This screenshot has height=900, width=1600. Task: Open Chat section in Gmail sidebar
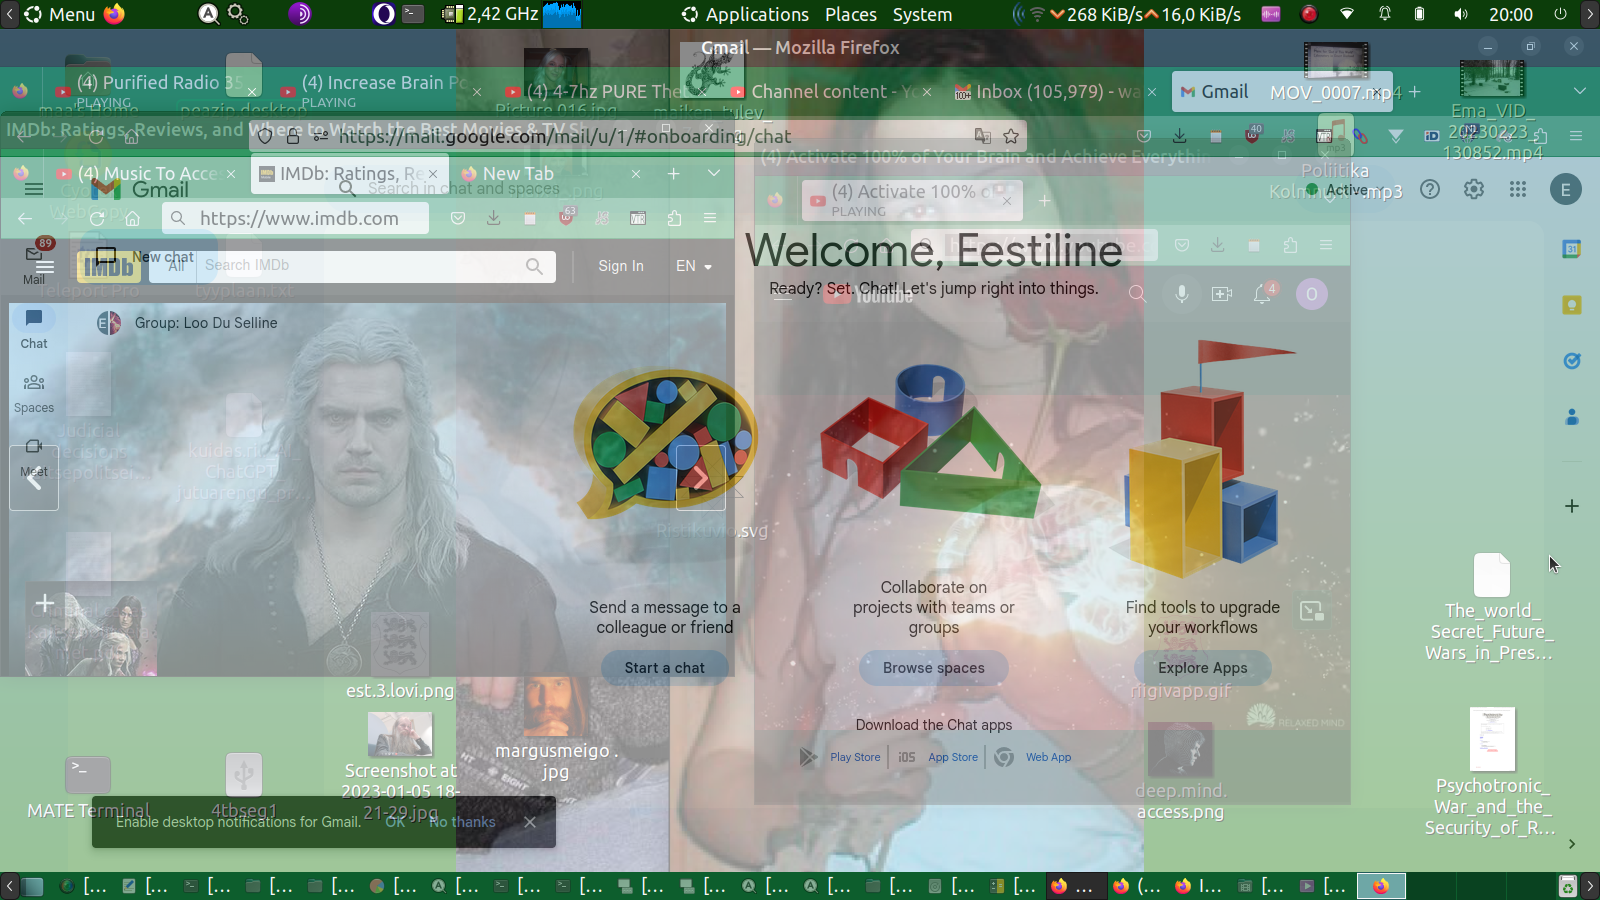click(34, 329)
